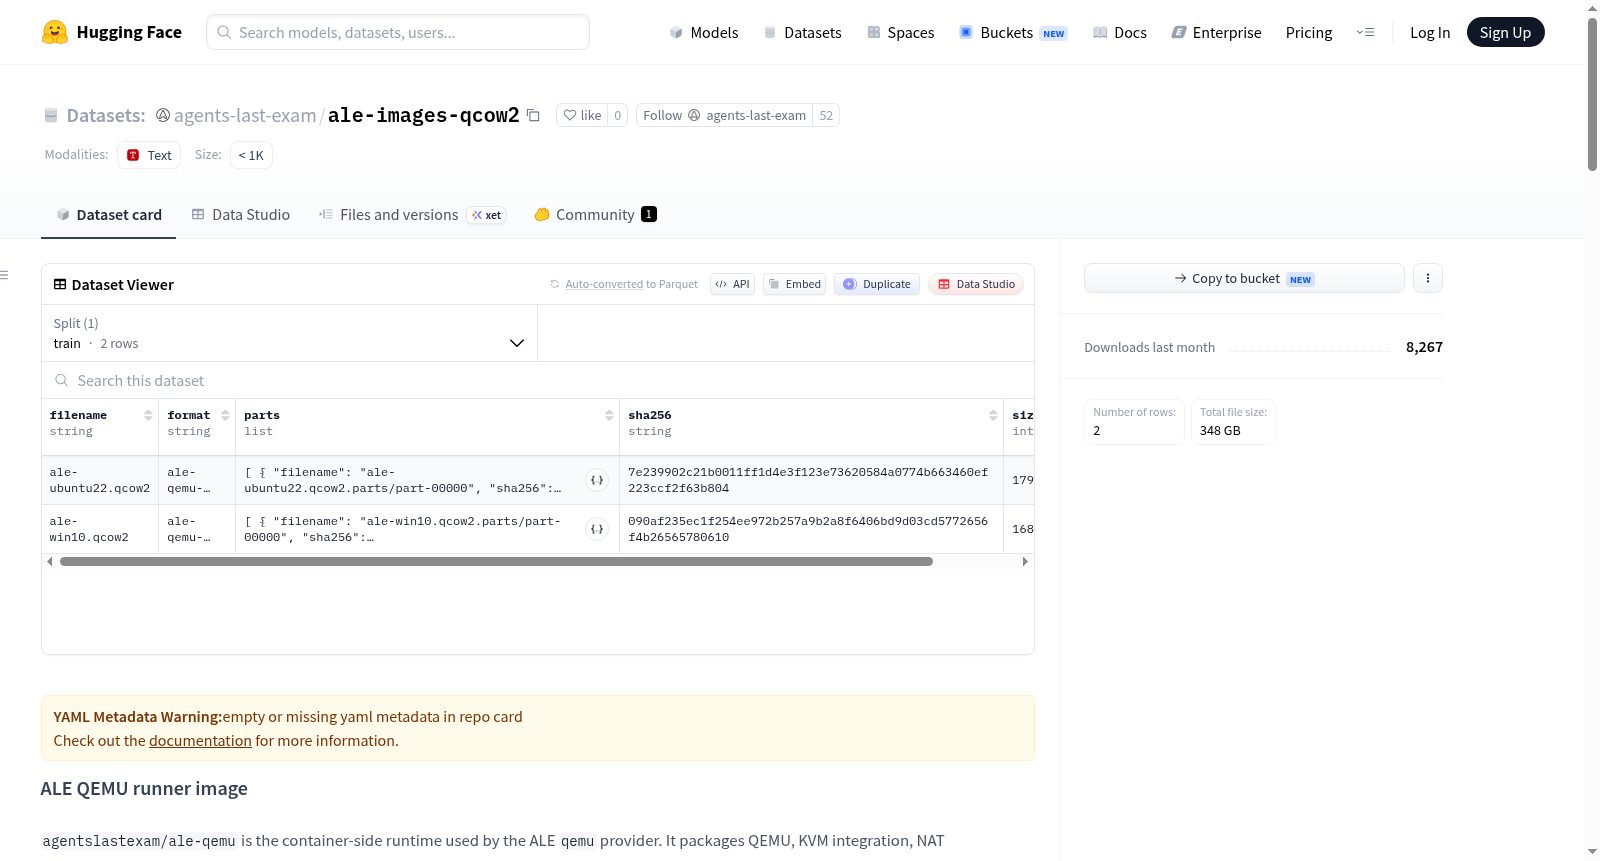The width and height of the screenshot is (1600, 861).
Task: Sort by the format column
Action: (225, 415)
